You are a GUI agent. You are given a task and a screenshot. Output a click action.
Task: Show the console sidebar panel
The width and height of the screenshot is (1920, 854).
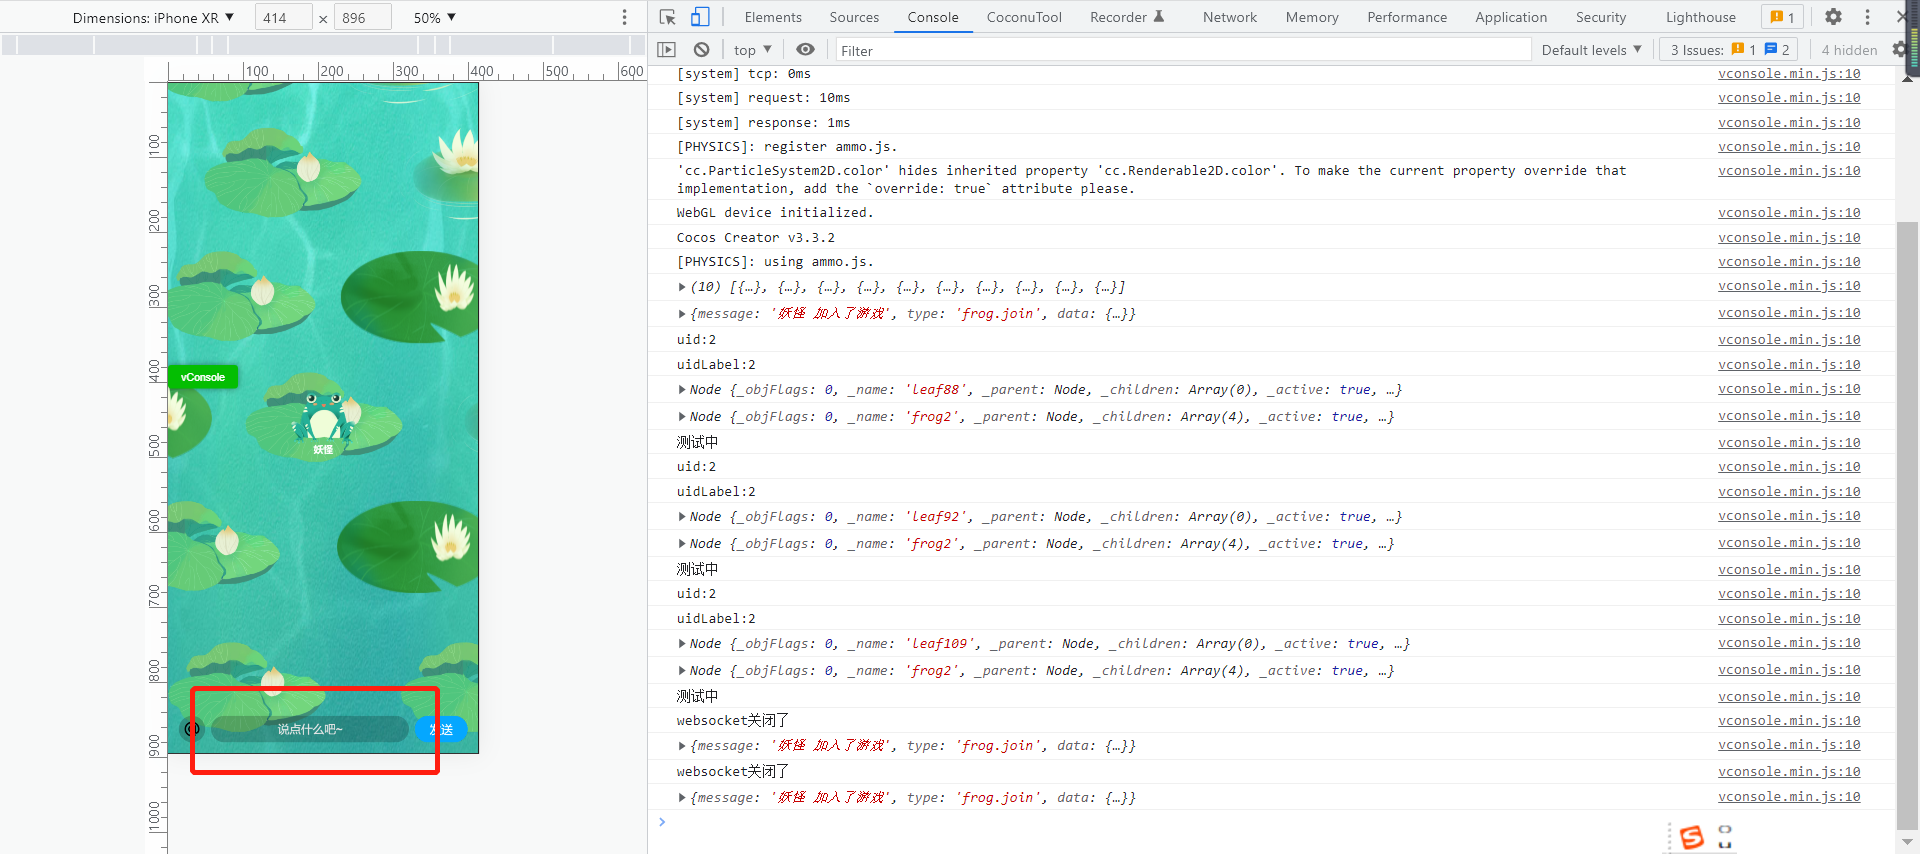tap(667, 50)
